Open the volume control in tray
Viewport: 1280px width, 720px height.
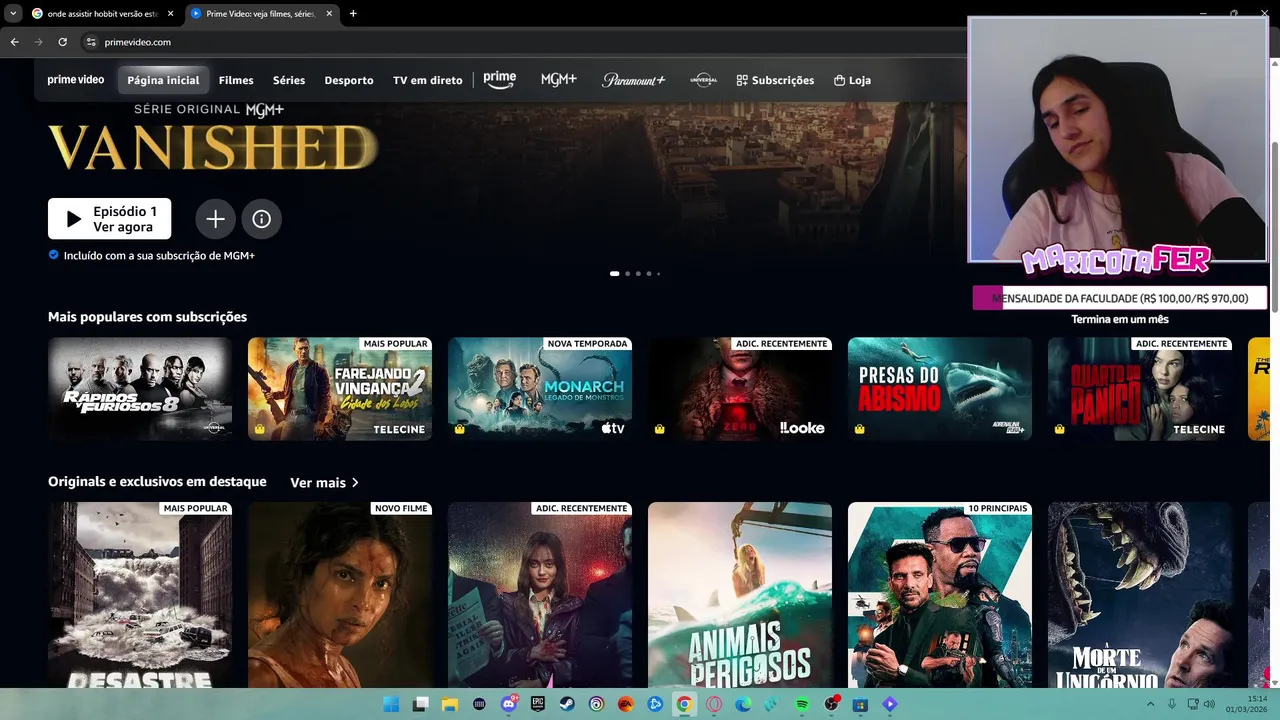point(1209,704)
